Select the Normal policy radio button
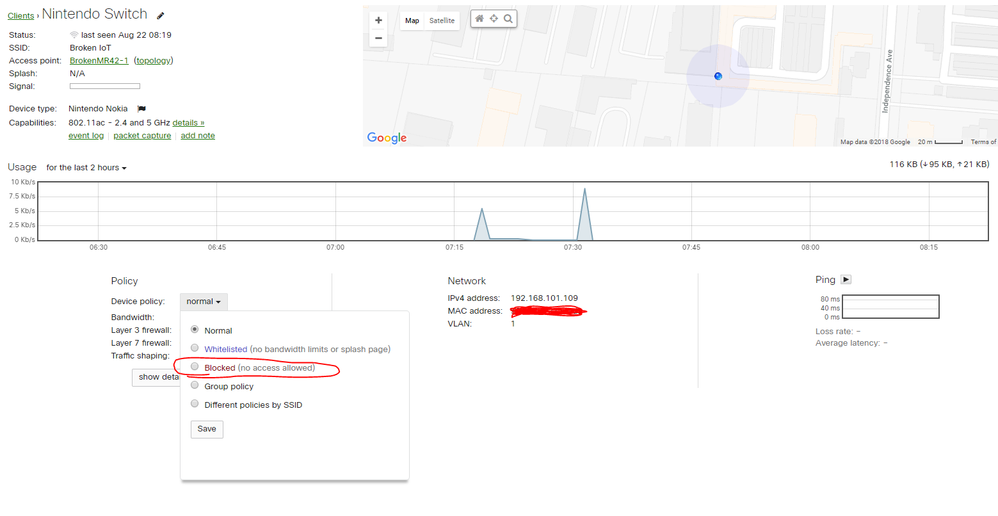Viewport: 998px width, 516px height. click(x=195, y=330)
